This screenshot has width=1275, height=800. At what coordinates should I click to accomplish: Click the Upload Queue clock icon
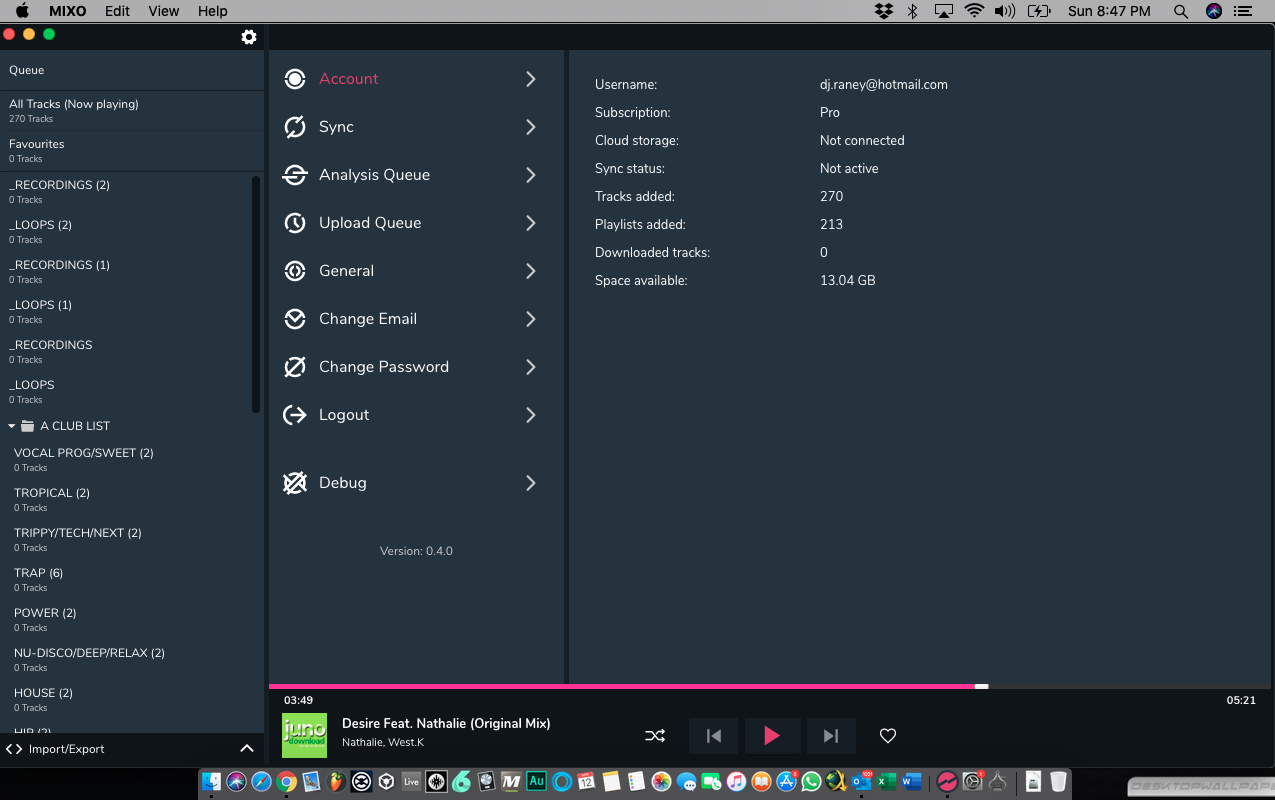coord(294,223)
